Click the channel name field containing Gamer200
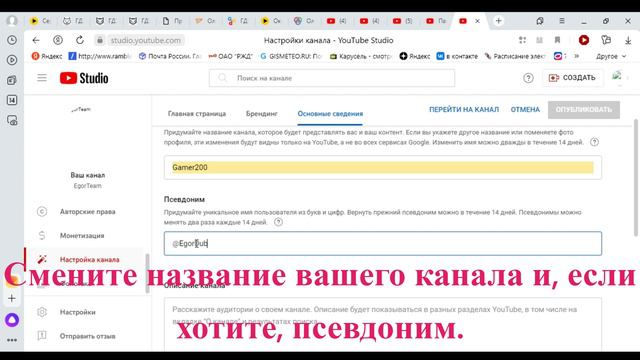Screen dimensions: 640x360 tap(382, 167)
